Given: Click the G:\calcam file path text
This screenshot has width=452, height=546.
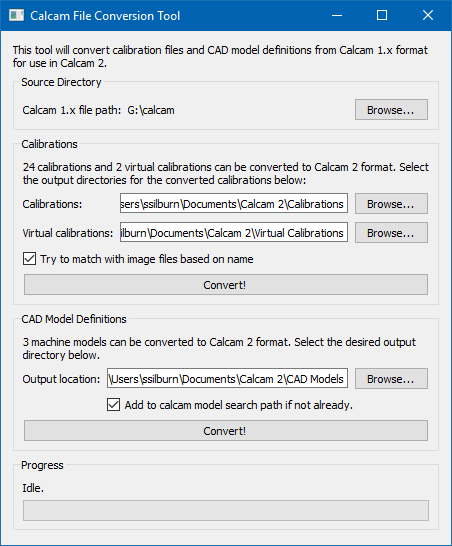Looking at the screenshot, I should pyautogui.click(x=151, y=110).
